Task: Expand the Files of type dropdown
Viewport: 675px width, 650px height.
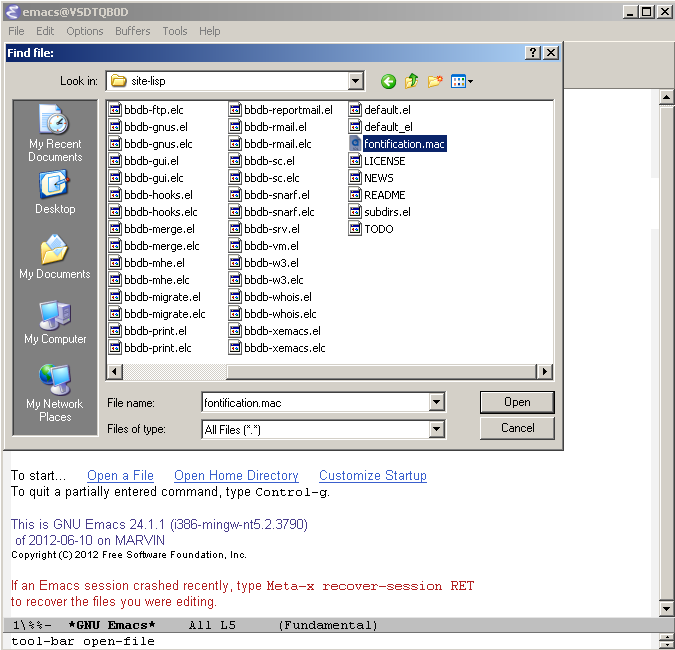Action: coord(436,429)
